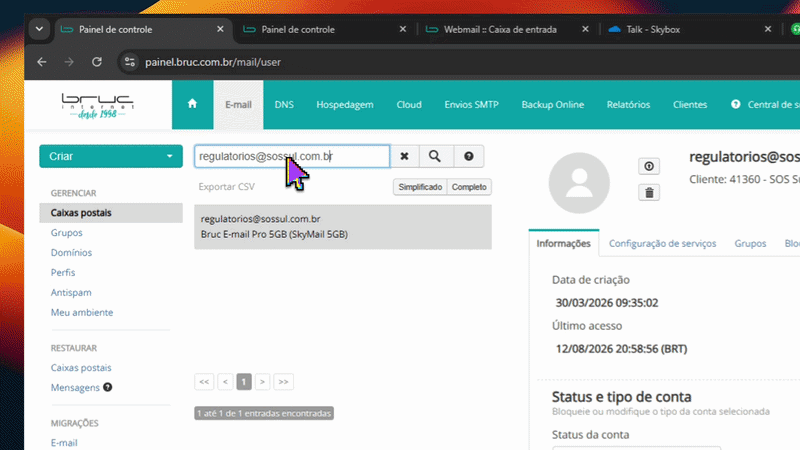The width and height of the screenshot is (800, 450).
Task: Click the browser back arrow
Action: click(x=42, y=62)
